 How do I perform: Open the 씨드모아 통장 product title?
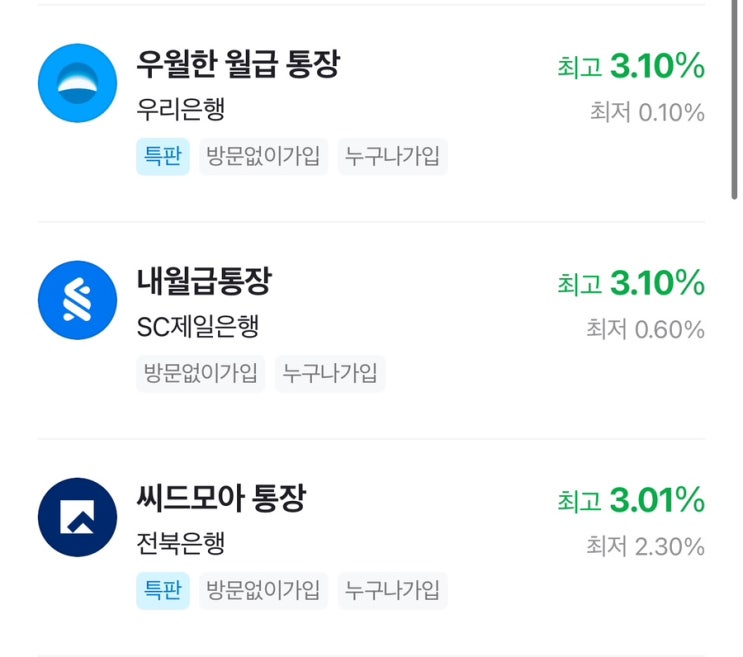click(x=221, y=498)
